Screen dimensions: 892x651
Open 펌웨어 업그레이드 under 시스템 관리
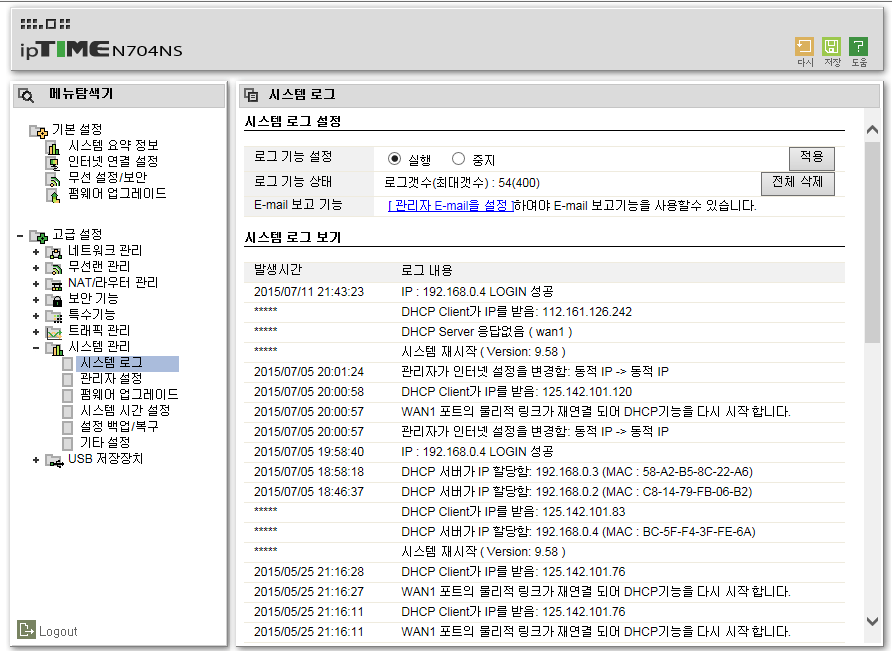click(129, 394)
